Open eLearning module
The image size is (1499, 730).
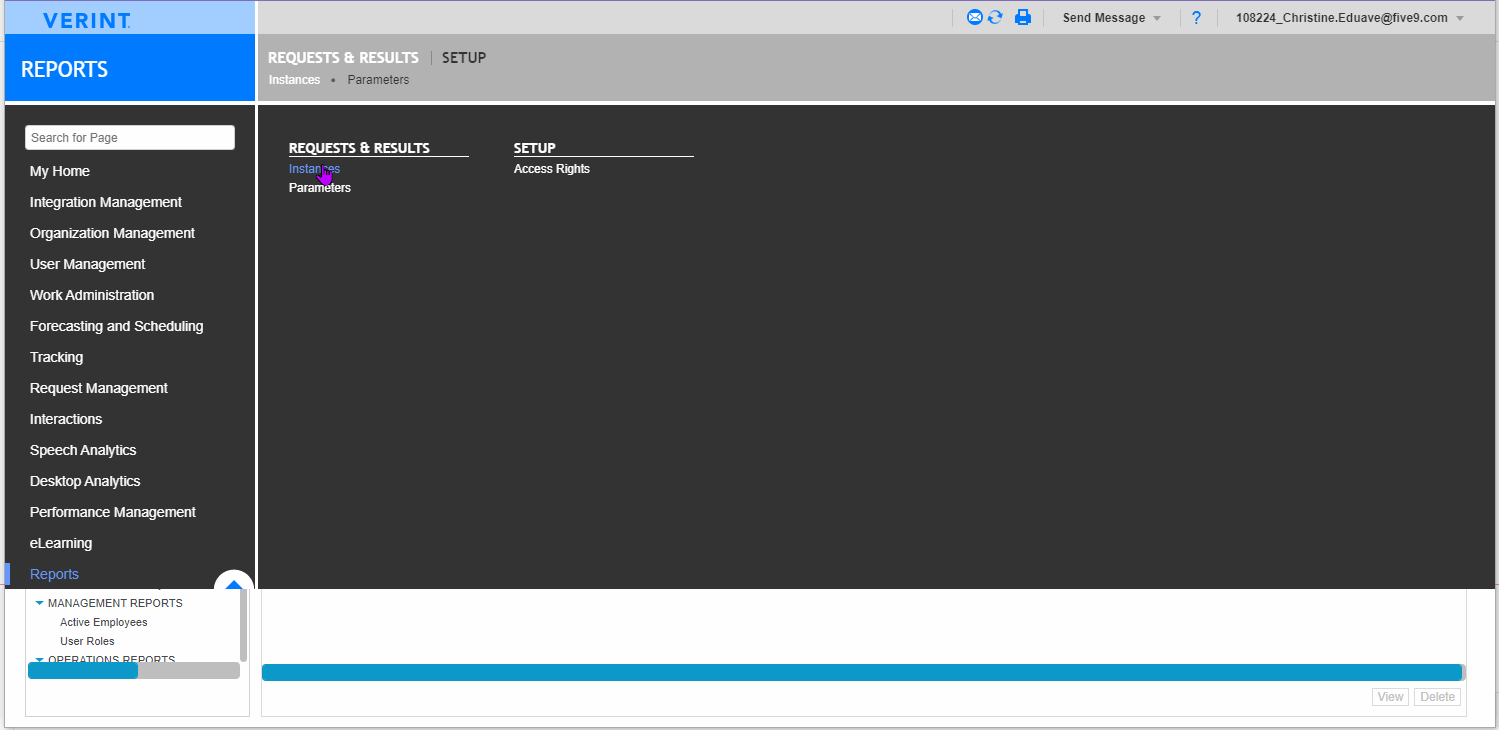click(61, 543)
